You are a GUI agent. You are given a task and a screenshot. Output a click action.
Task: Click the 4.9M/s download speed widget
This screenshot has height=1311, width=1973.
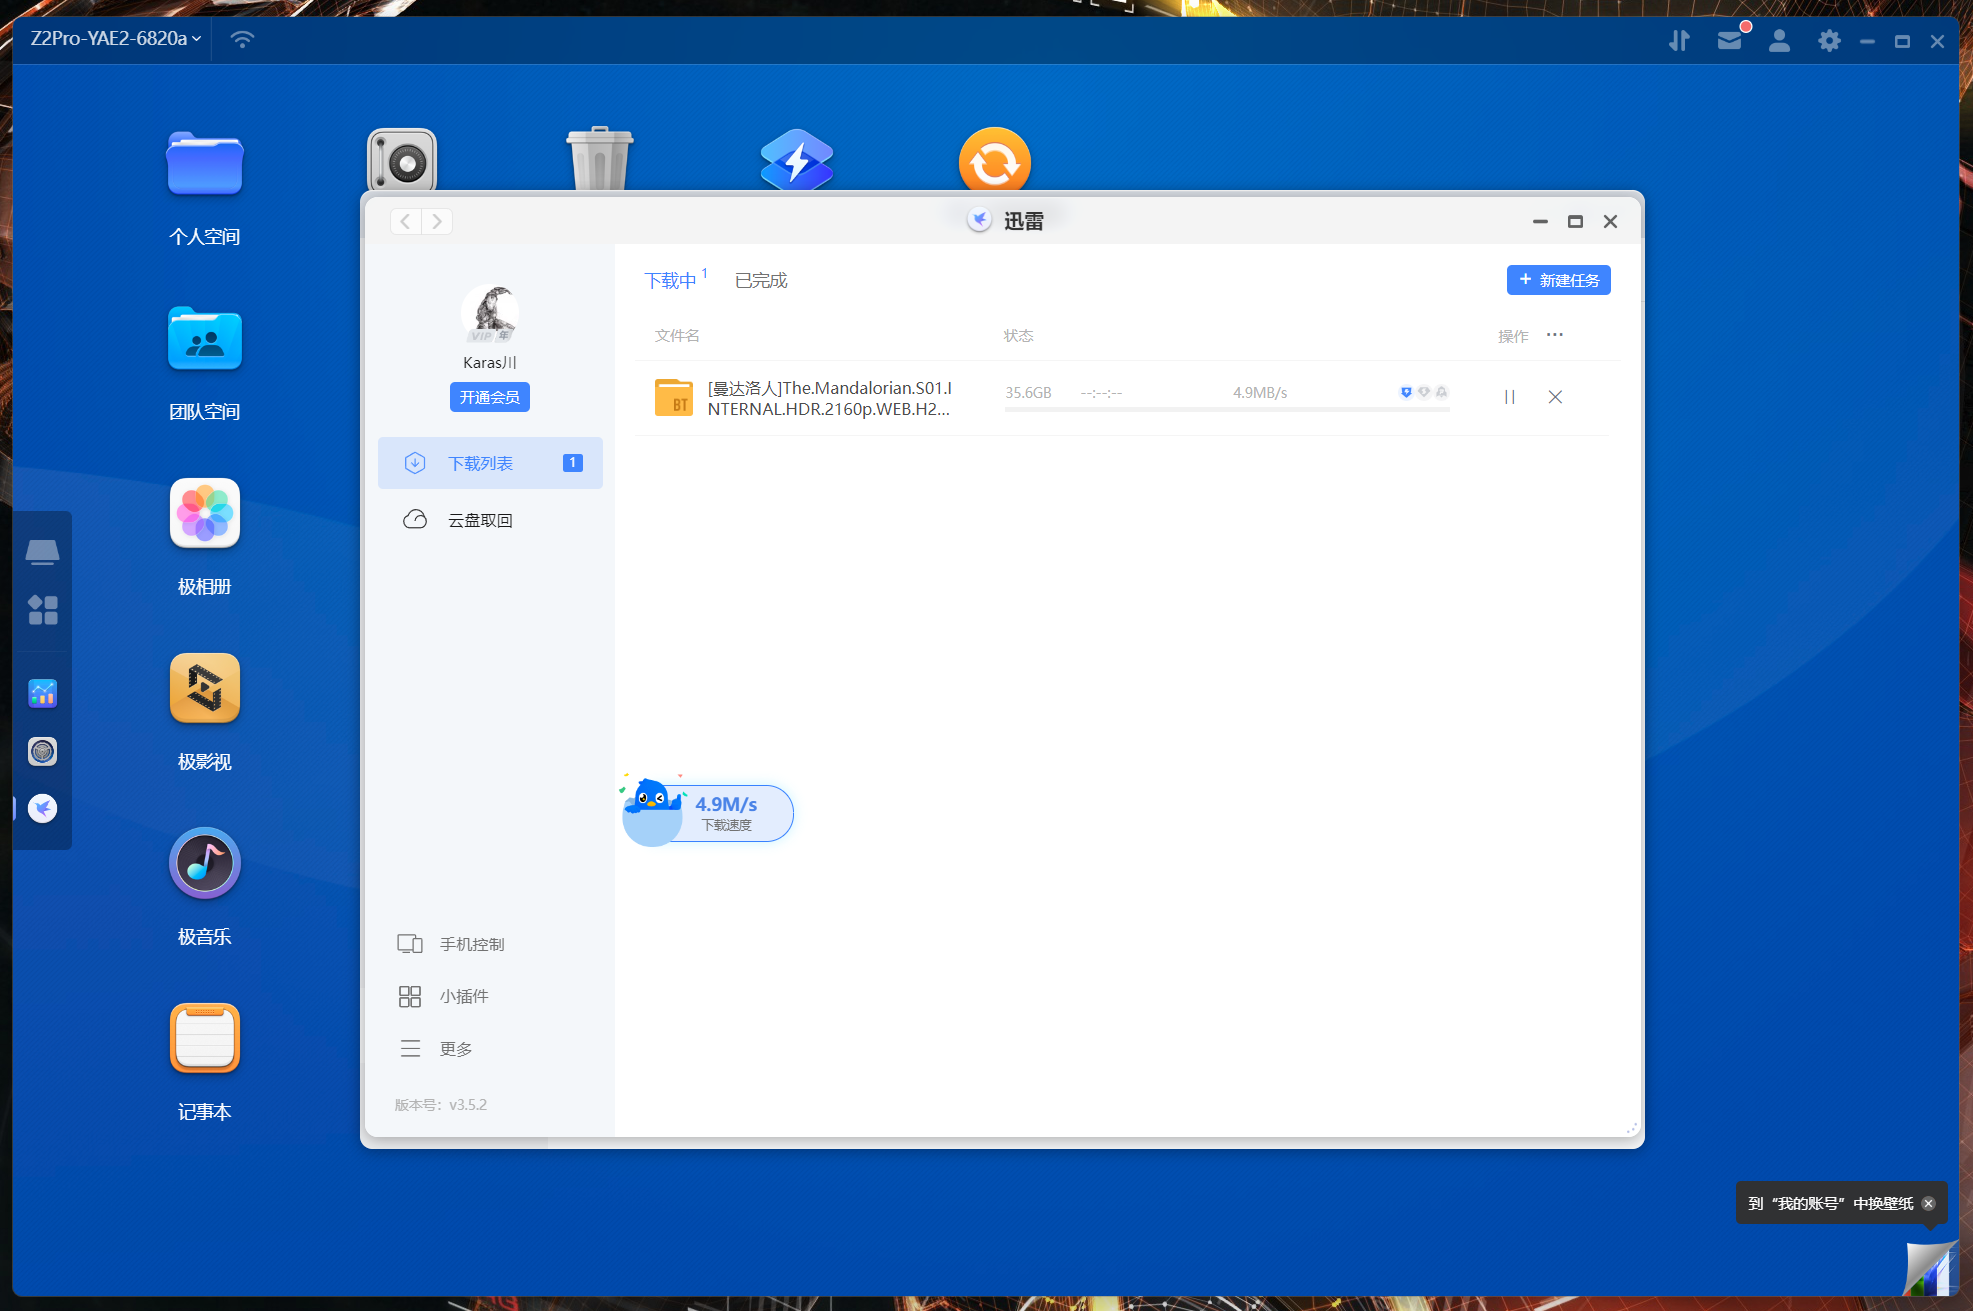726,813
